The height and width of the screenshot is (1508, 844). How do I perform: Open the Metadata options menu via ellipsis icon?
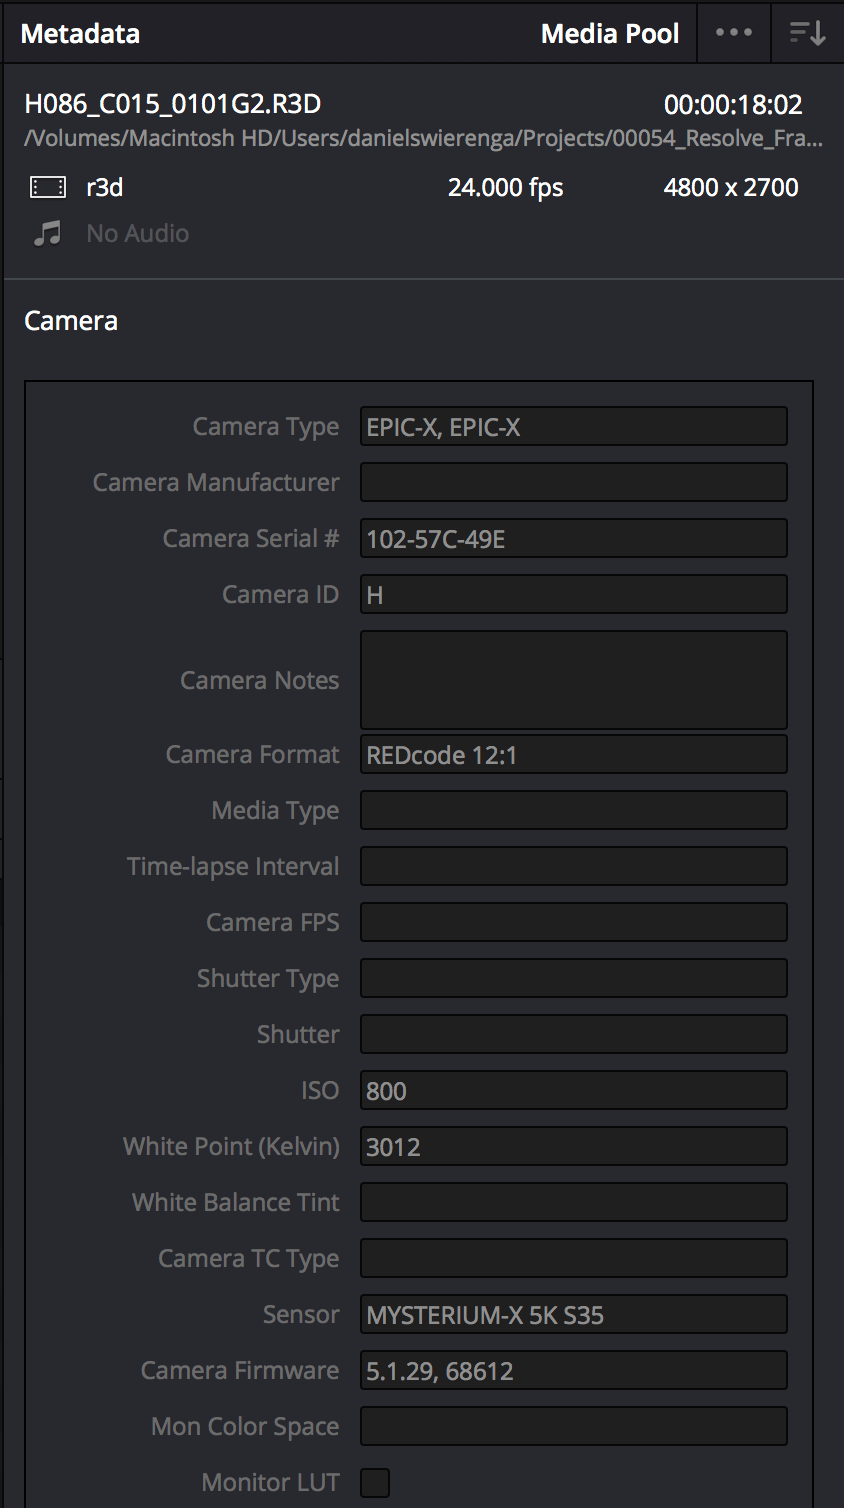click(x=734, y=32)
